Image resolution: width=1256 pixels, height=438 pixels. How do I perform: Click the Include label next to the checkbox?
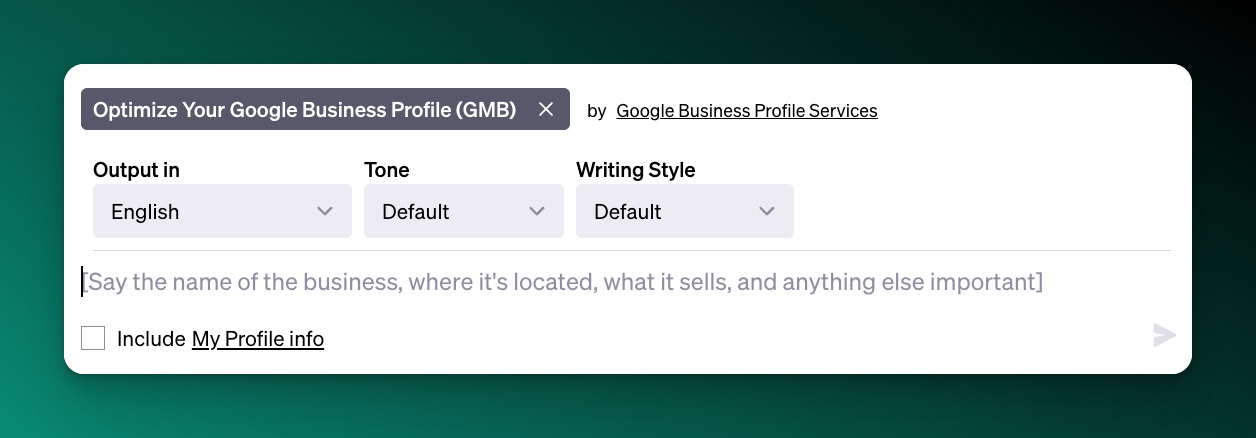click(152, 339)
